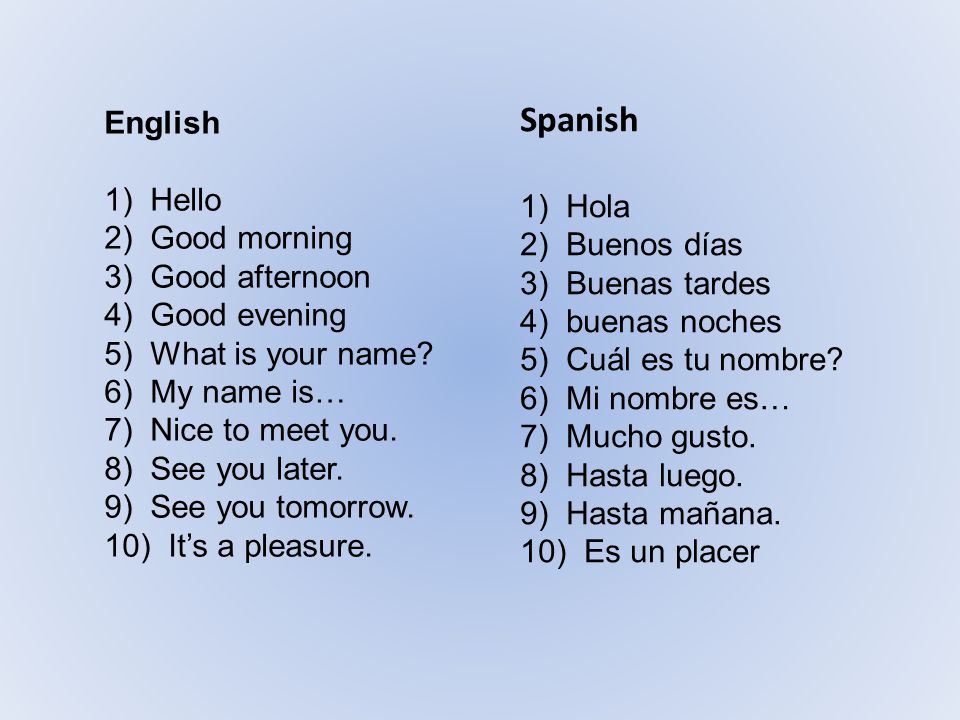Image resolution: width=960 pixels, height=720 pixels.
Task: Click Cuál es tu nombre? line
Action: pyautogui.click(x=705, y=360)
